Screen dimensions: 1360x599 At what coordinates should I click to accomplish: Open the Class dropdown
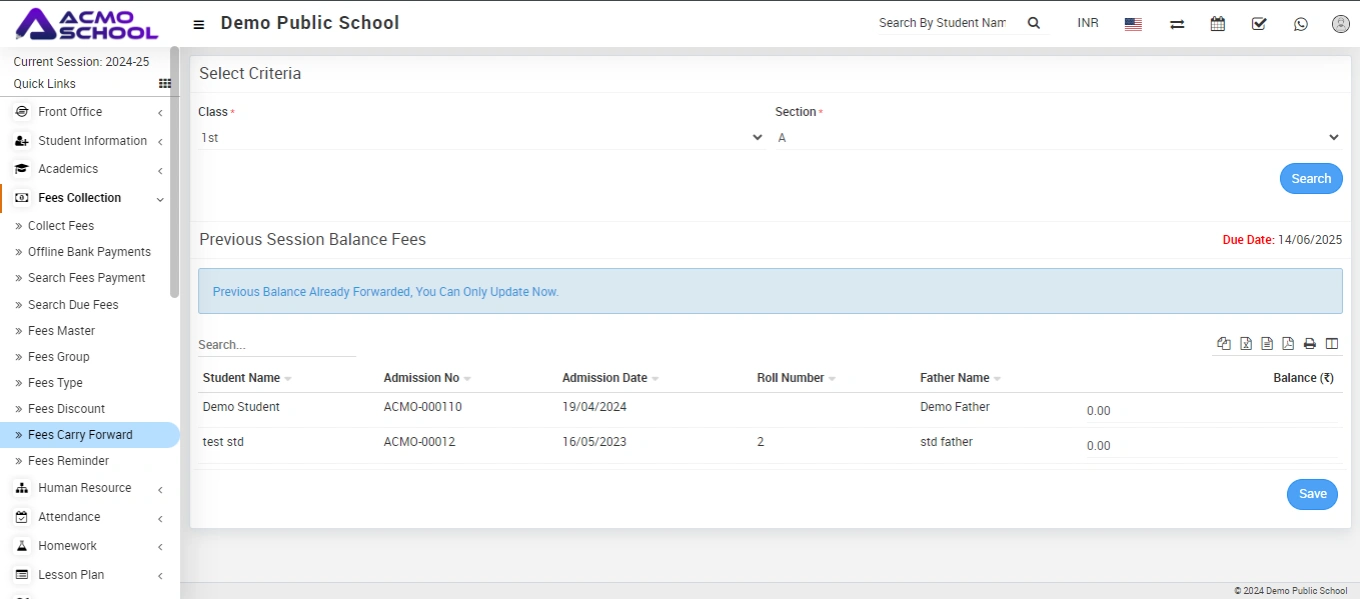(481, 138)
